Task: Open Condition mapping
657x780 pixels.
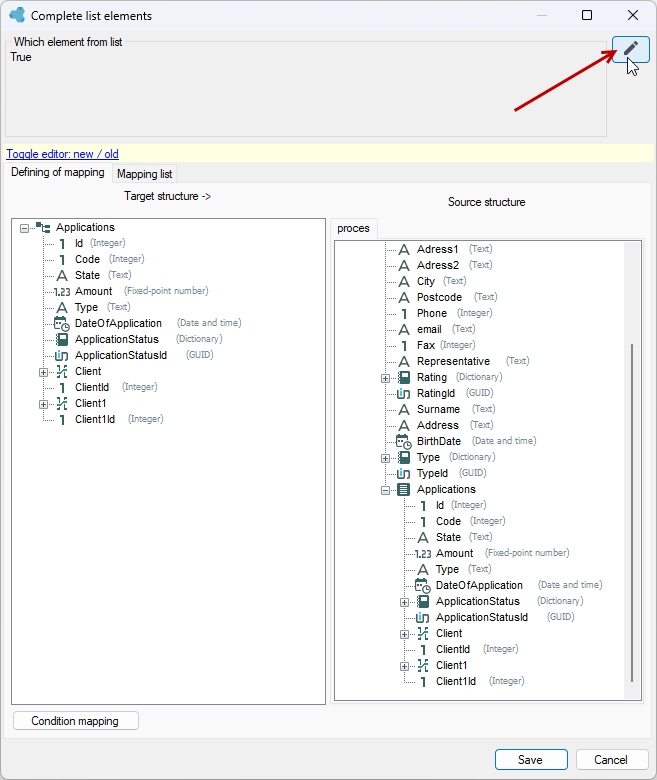Action: [x=76, y=721]
